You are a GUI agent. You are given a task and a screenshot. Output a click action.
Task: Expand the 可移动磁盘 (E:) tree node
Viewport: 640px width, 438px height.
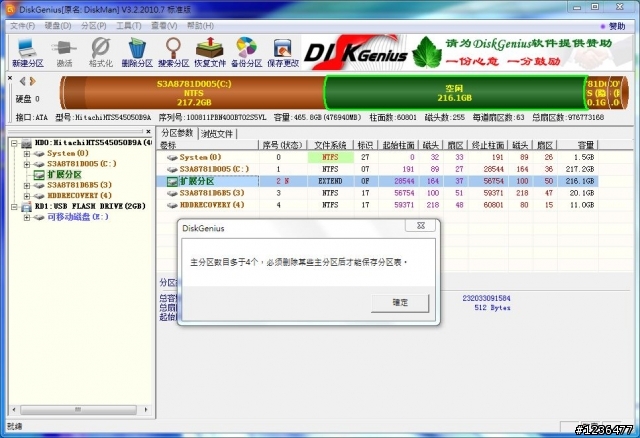(x=27, y=218)
